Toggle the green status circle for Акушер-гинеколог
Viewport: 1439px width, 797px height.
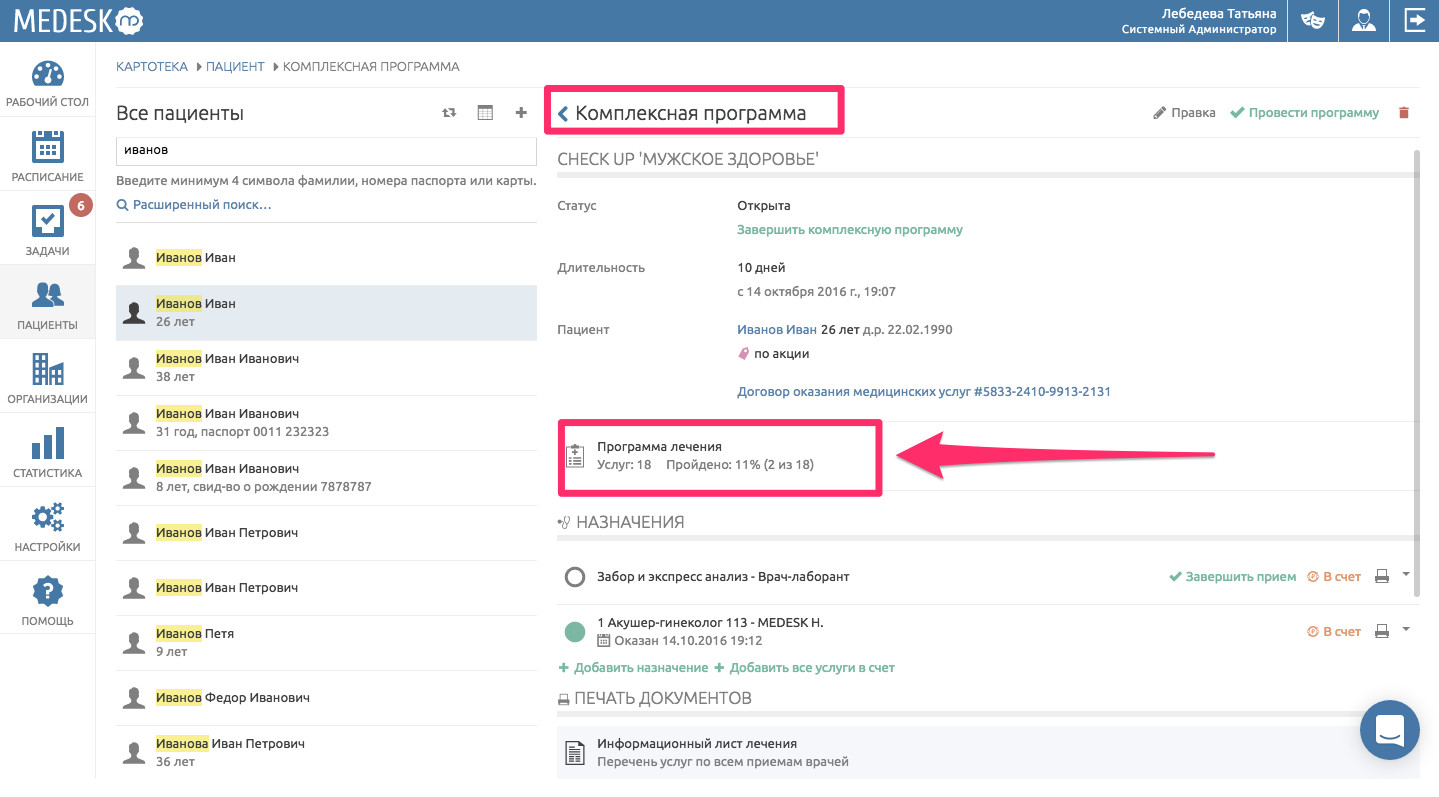574,631
